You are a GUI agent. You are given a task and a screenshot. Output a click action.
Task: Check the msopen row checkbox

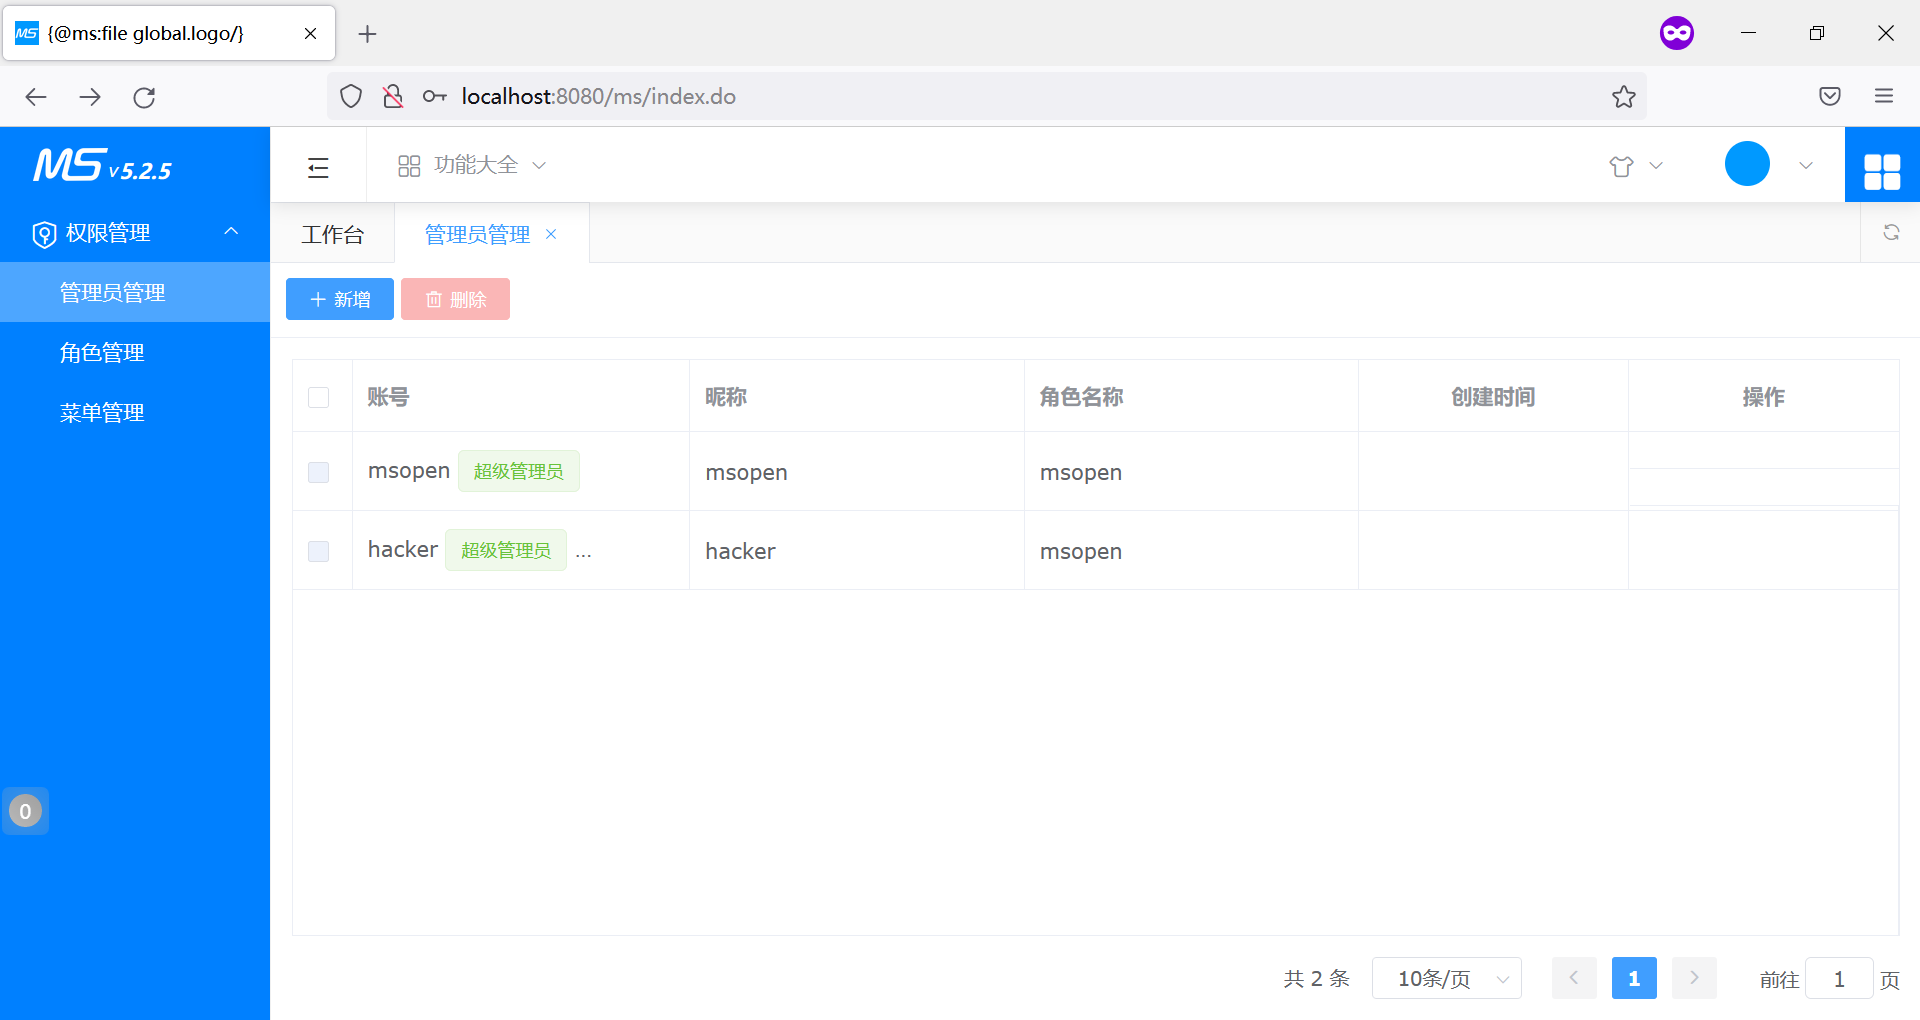(318, 472)
